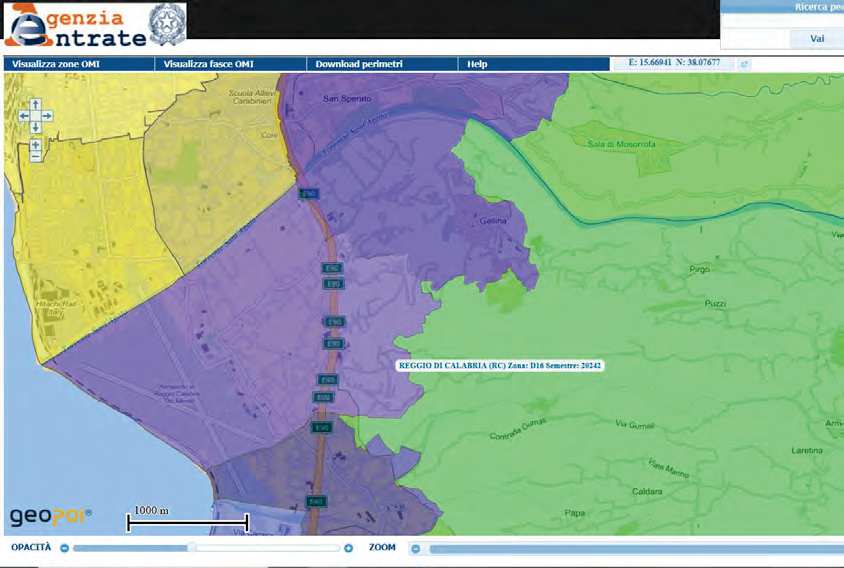The width and height of the screenshot is (844, 568).
Task: Pan the map left with the arrow
Action: tap(24, 116)
